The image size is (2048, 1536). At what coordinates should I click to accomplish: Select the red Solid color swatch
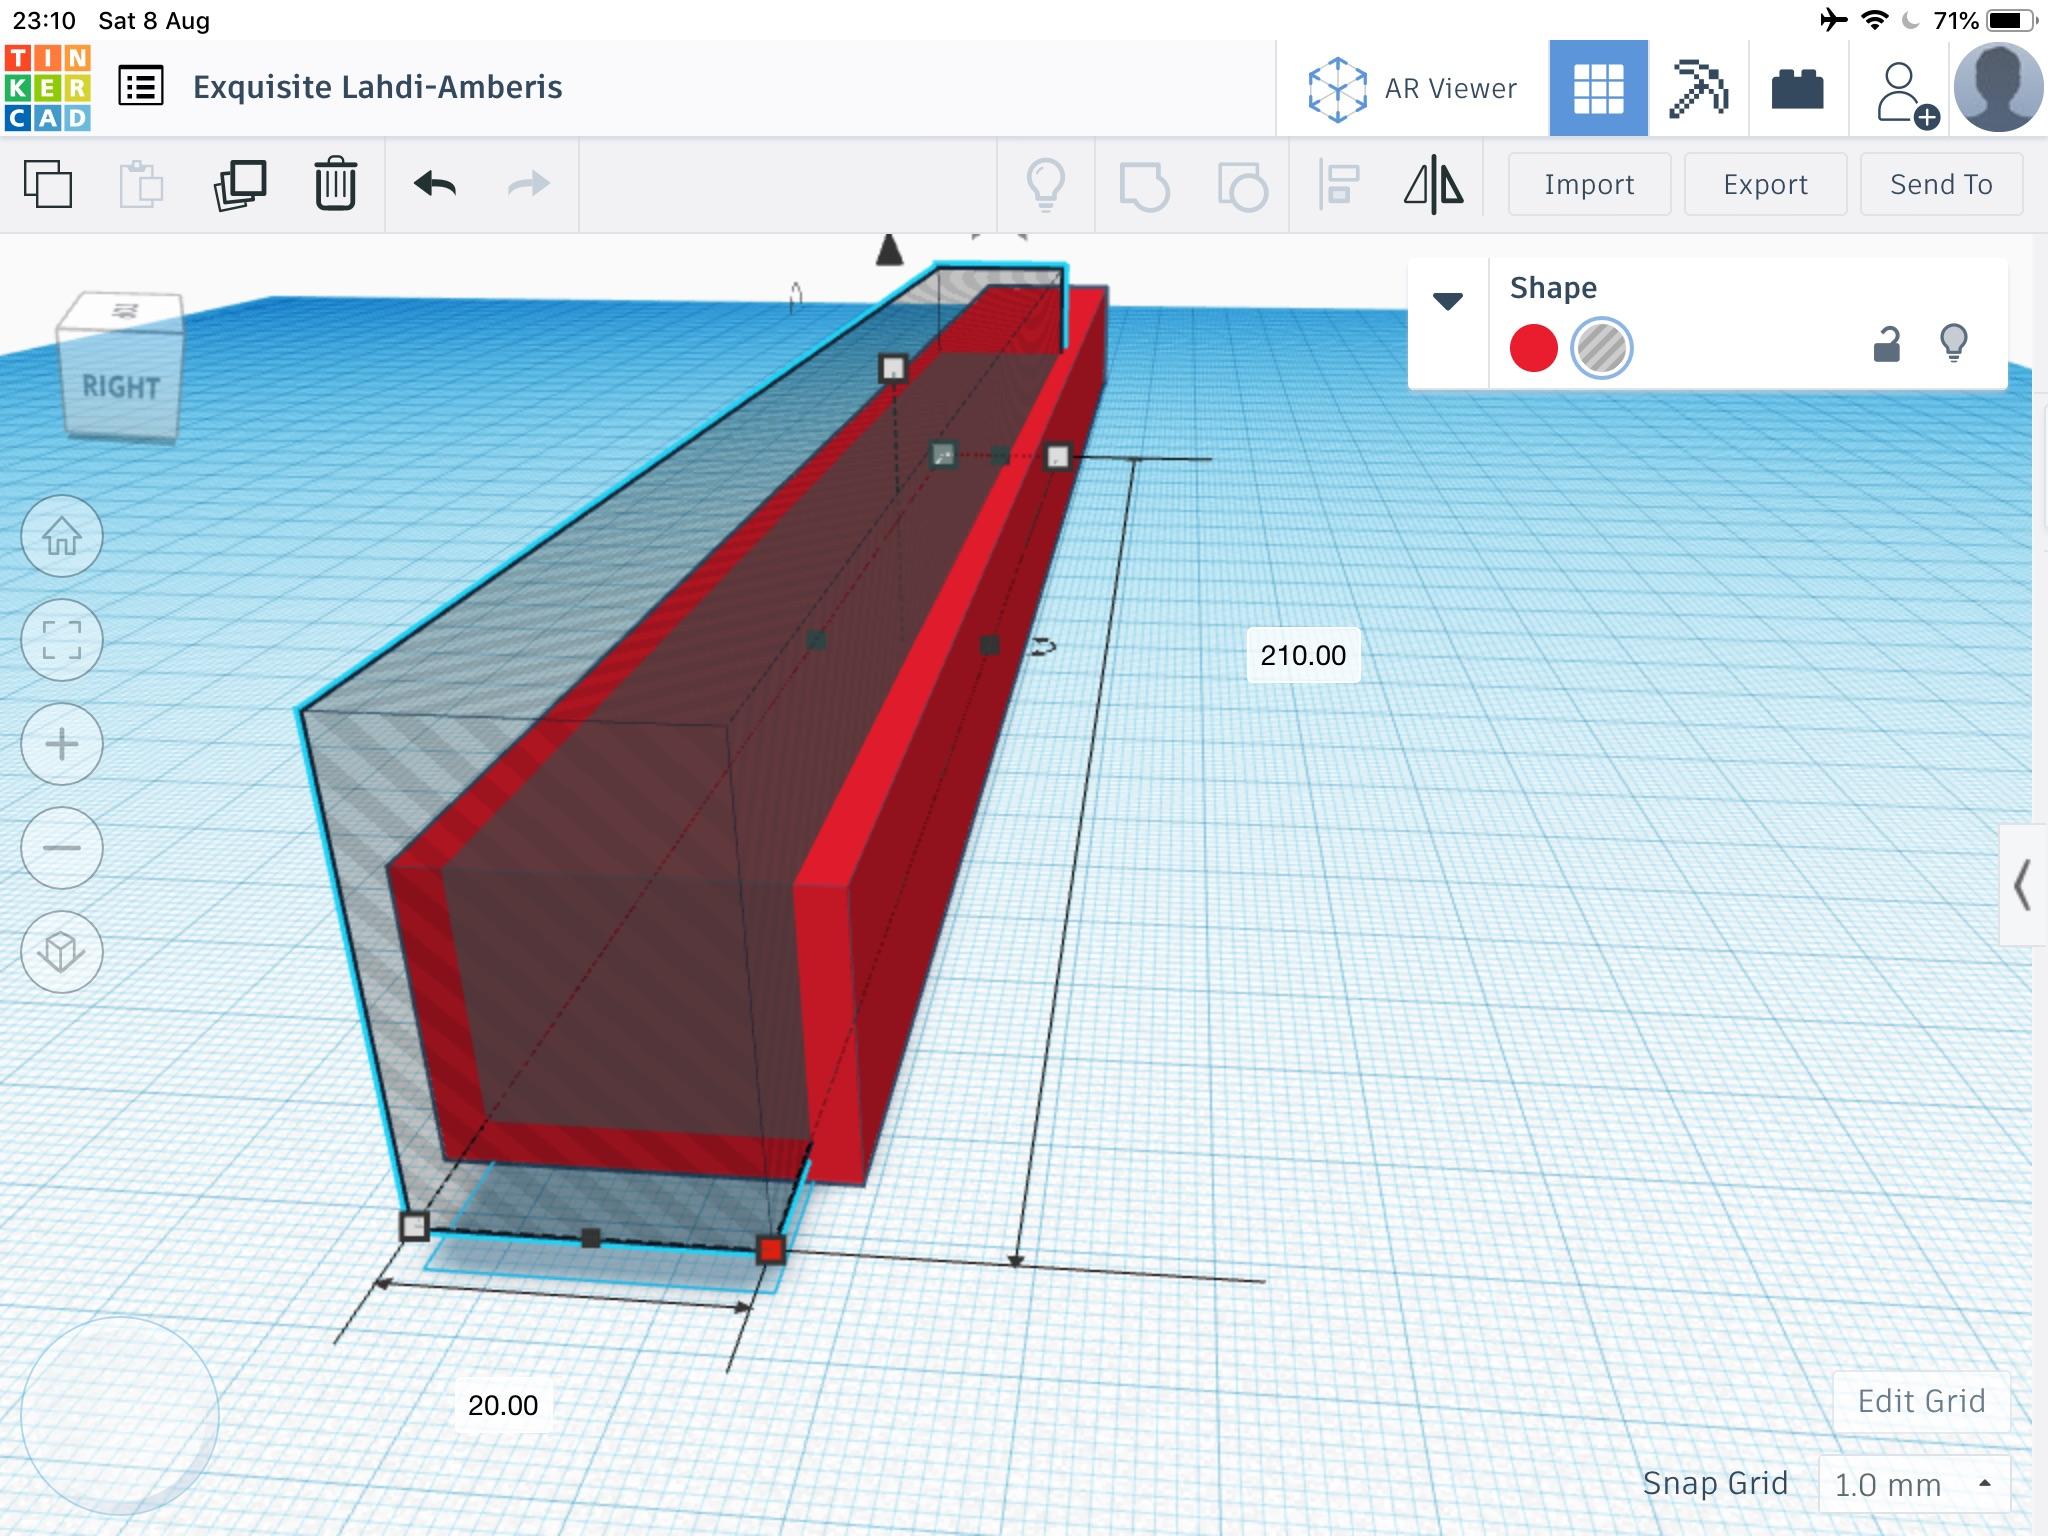pyautogui.click(x=1533, y=348)
